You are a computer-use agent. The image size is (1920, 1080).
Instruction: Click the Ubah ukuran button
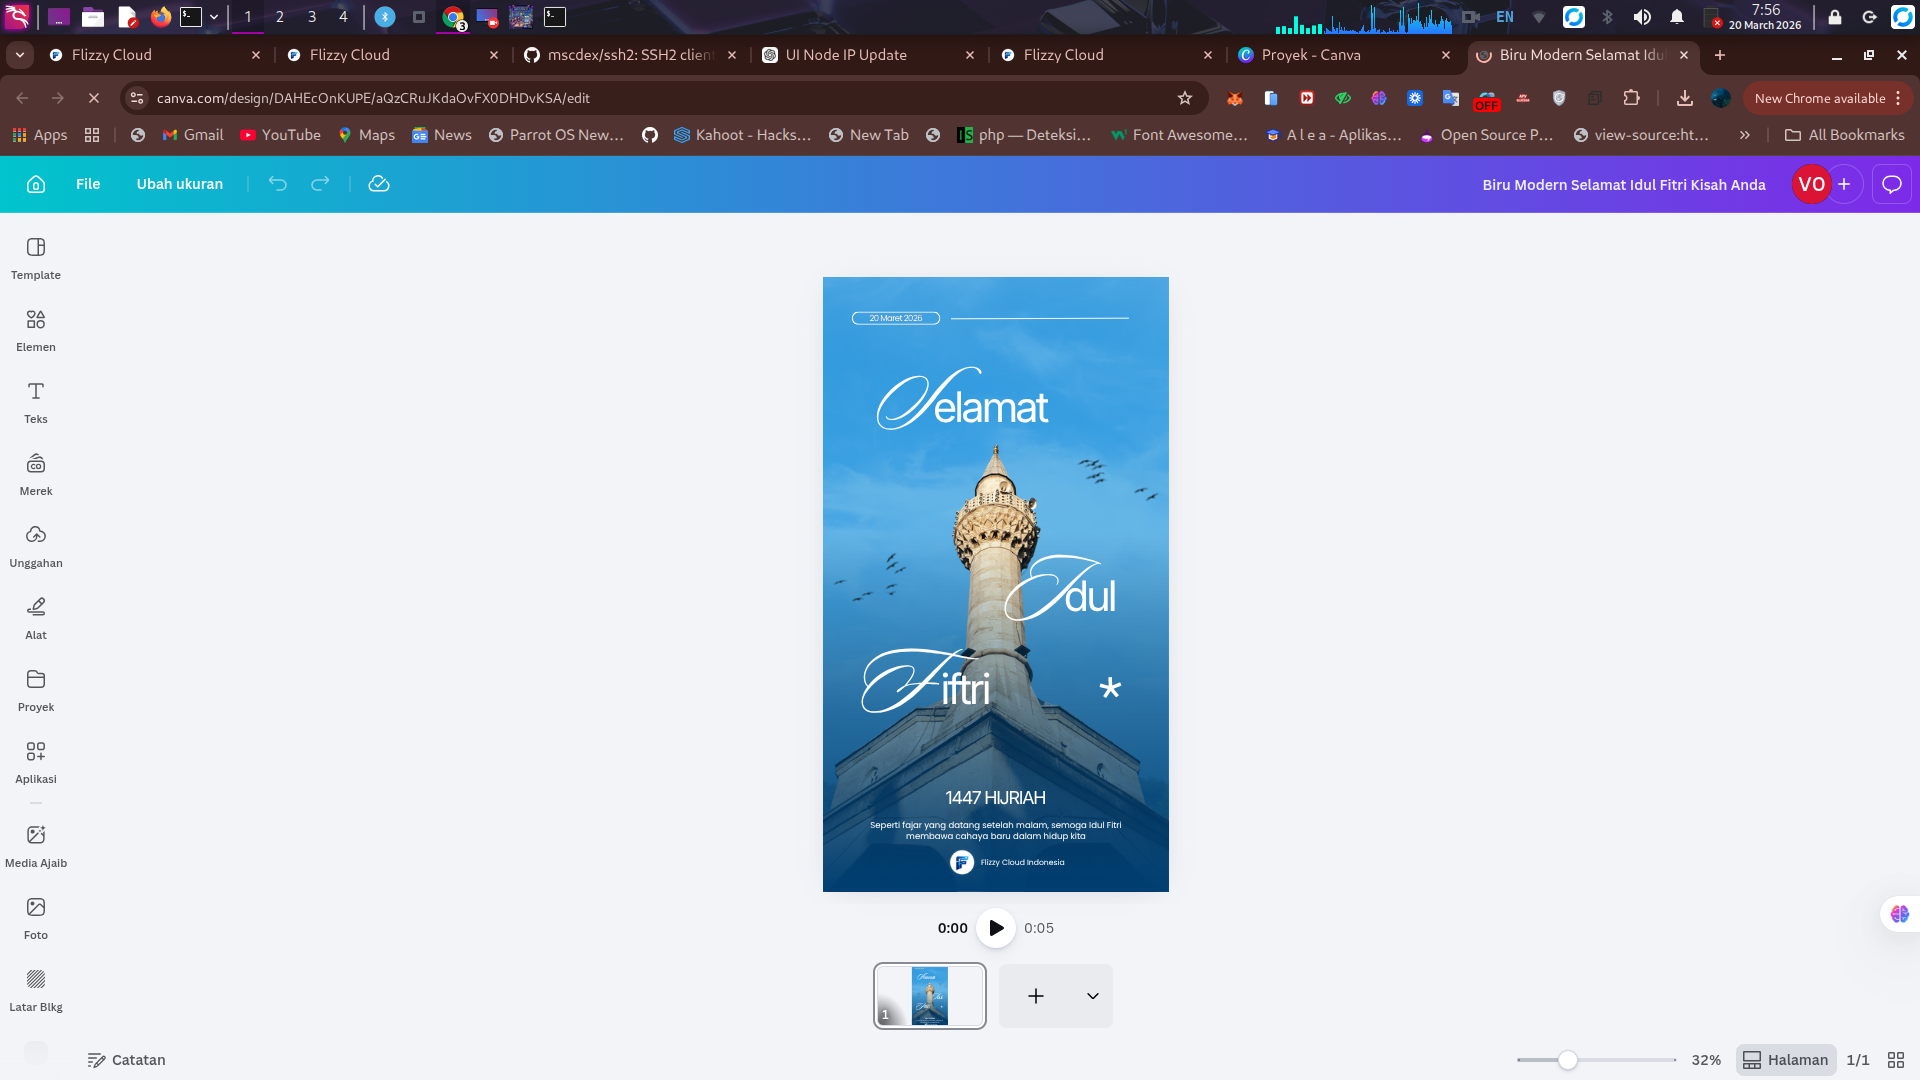180,184
